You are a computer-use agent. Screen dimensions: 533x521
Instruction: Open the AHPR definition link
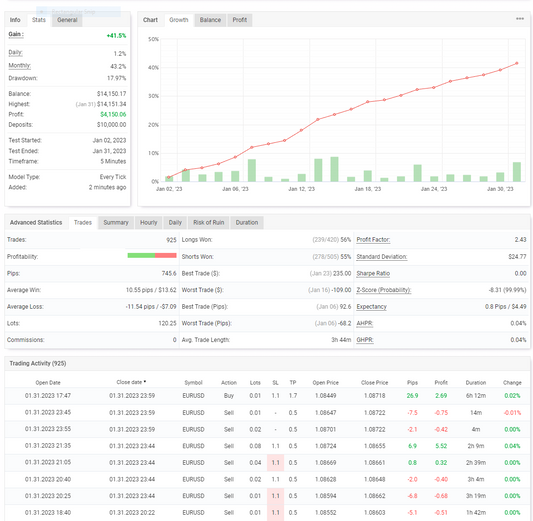(x=364, y=323)
